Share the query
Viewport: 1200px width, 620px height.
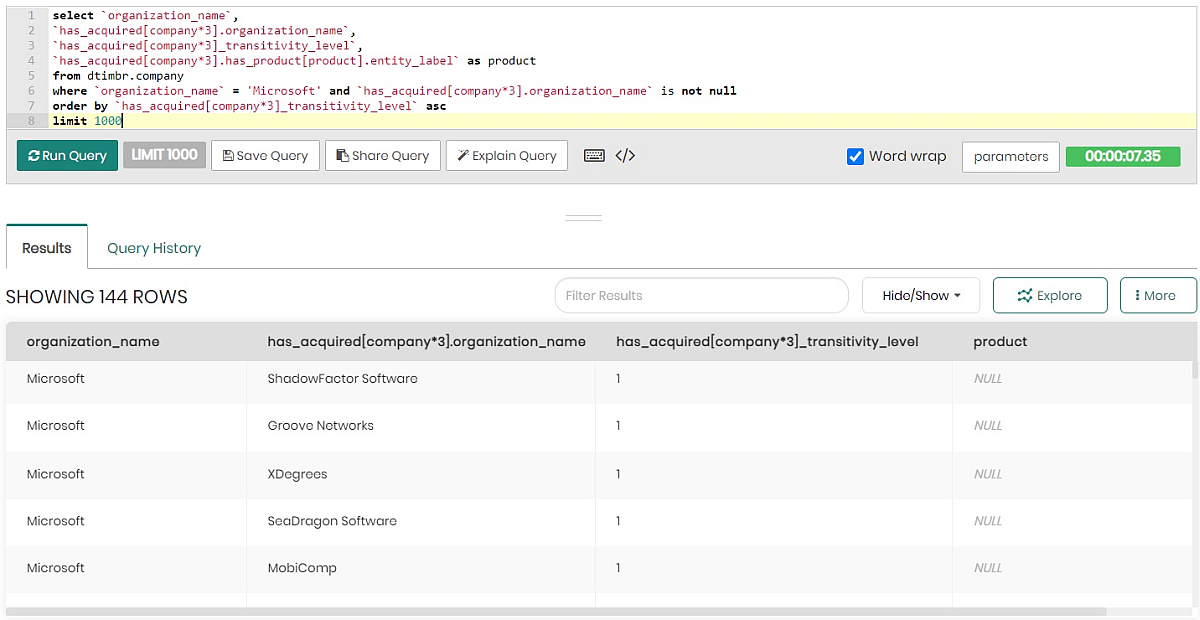383,156
